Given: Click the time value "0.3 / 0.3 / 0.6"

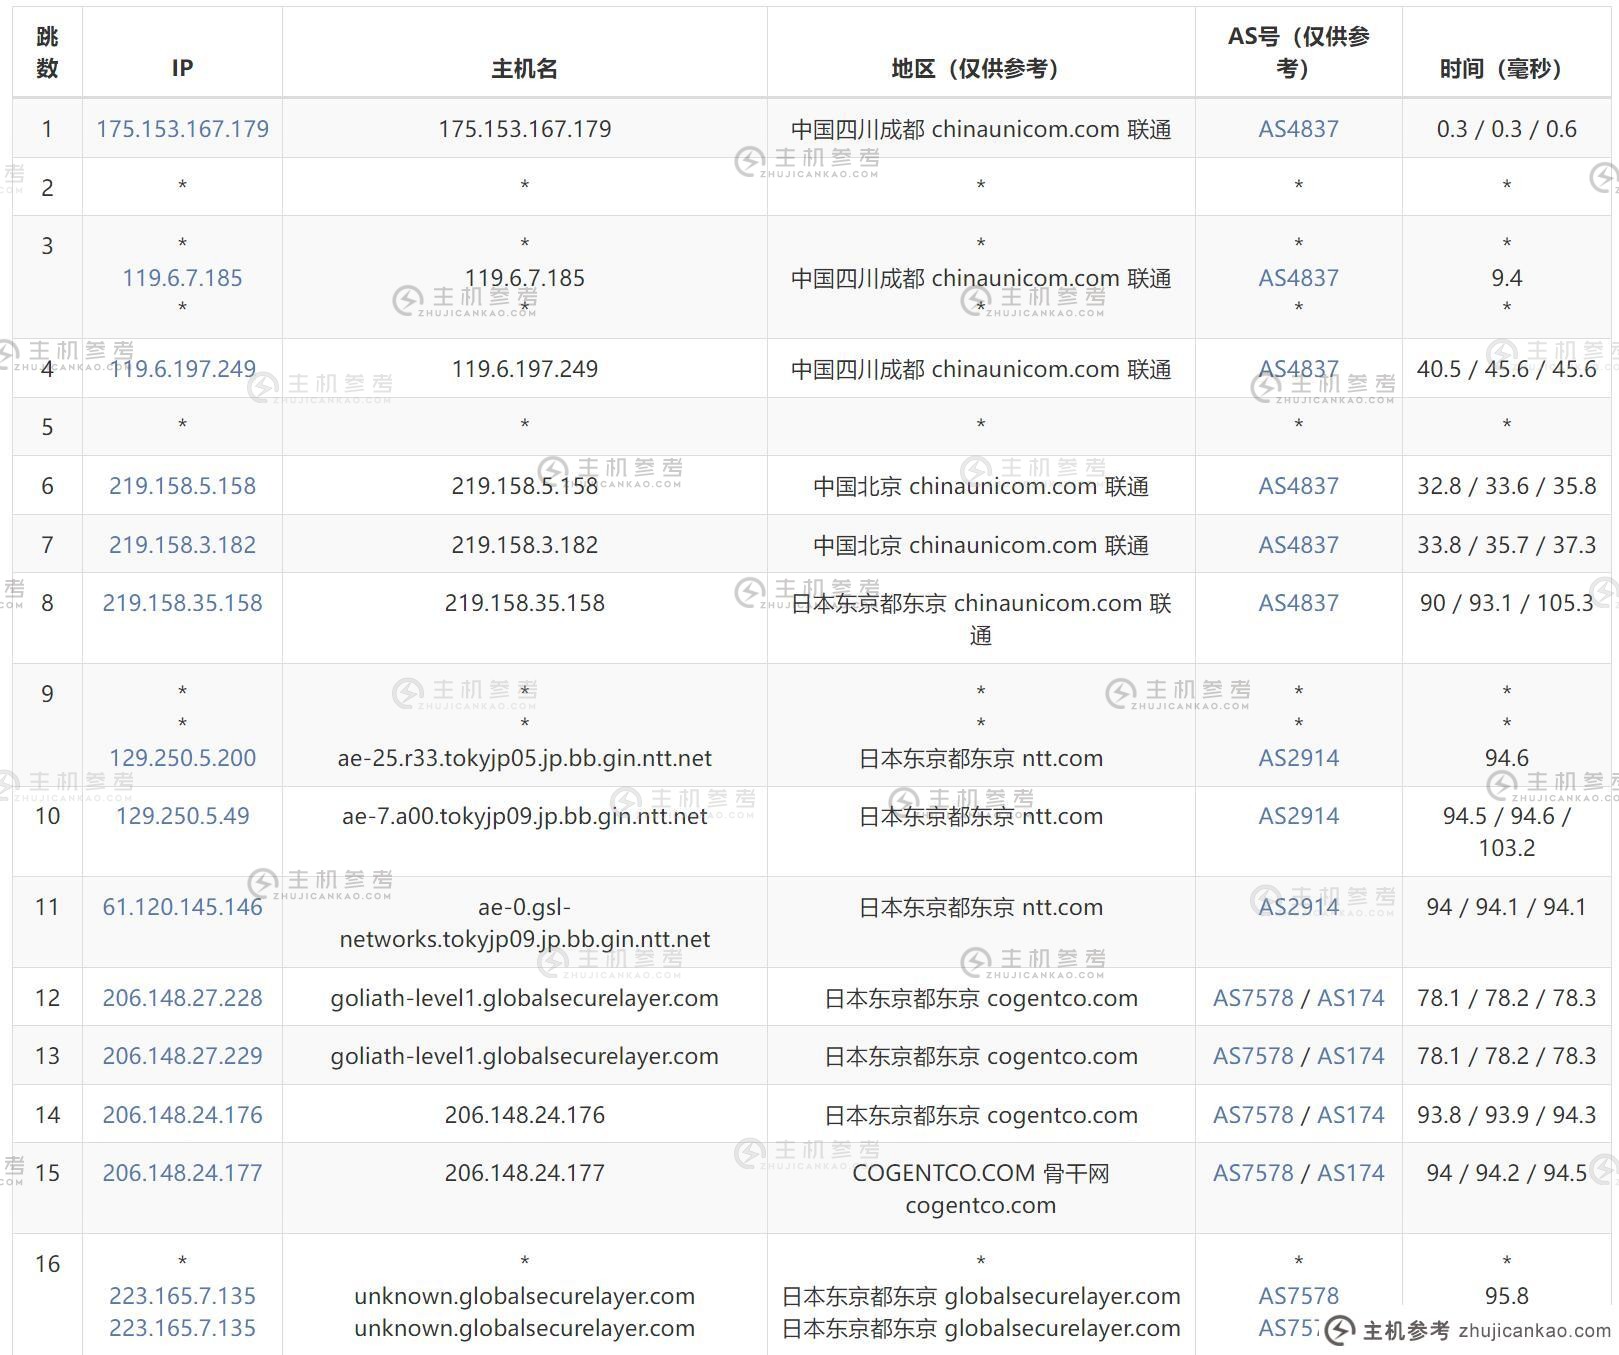Looking at the screenshot, I should pyautogui.click(x=1506, y=129).
